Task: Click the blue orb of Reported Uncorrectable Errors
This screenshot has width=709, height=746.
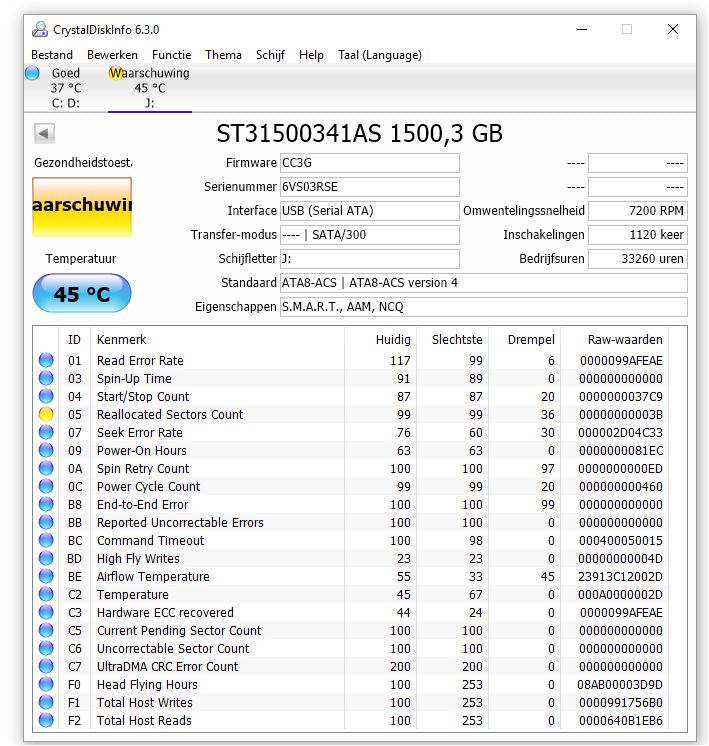Action: click(x=46, y=522)
